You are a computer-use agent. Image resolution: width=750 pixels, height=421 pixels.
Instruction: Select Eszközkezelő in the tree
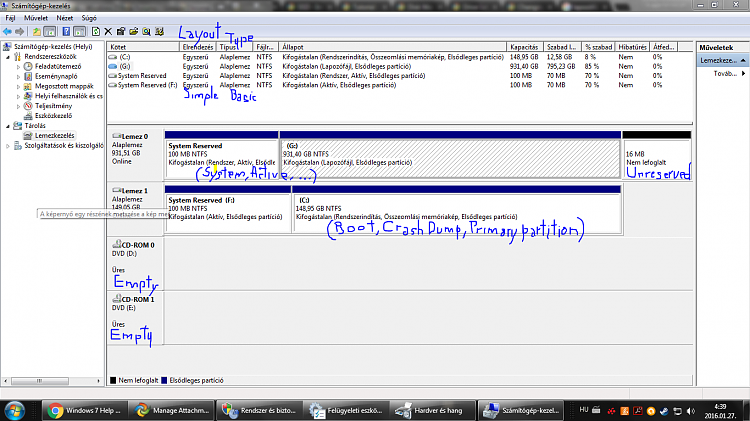coord(53,116)
